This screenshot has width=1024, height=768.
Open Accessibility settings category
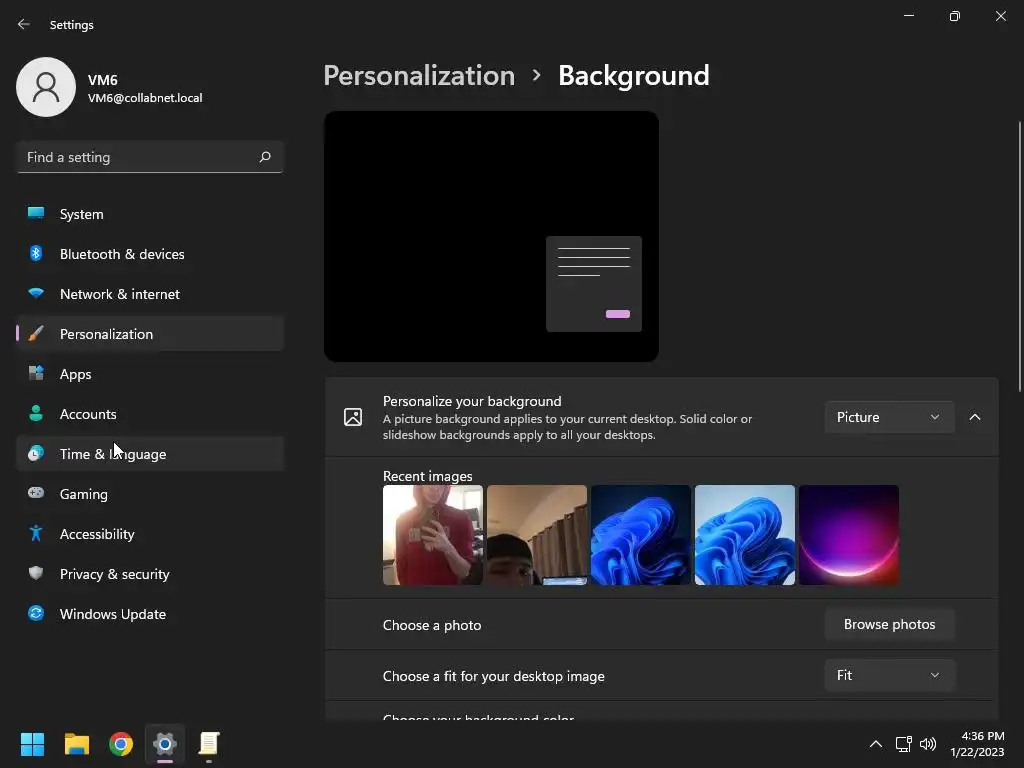coord(150,534)
